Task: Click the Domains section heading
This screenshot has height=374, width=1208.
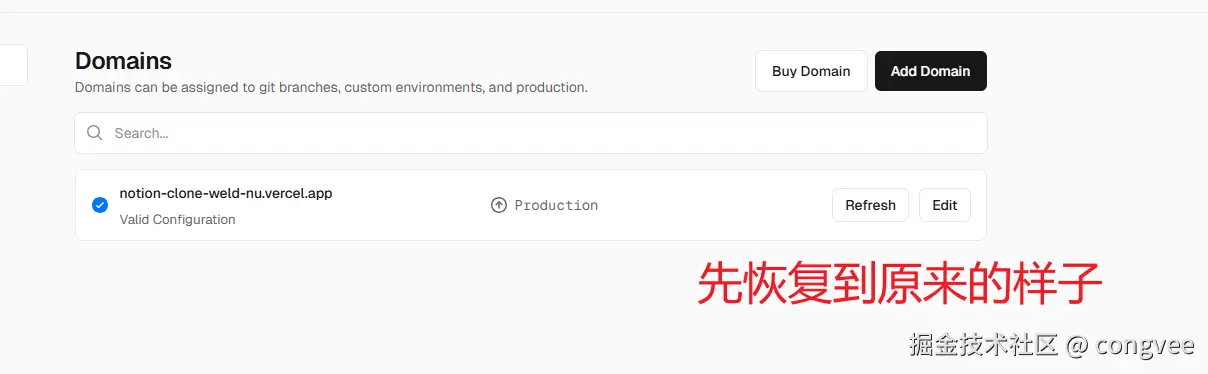Action: click(x=124, y=61)
